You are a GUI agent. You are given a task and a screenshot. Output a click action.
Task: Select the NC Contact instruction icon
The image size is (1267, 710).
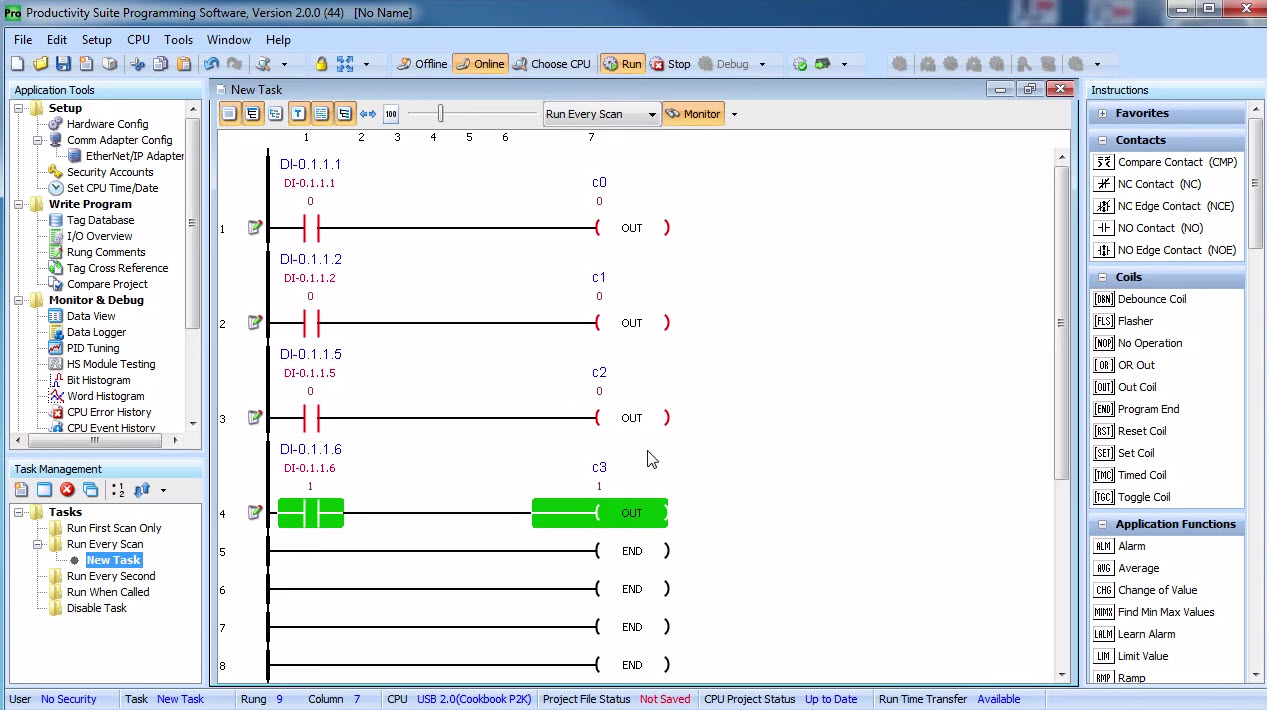pos(1104,184)
